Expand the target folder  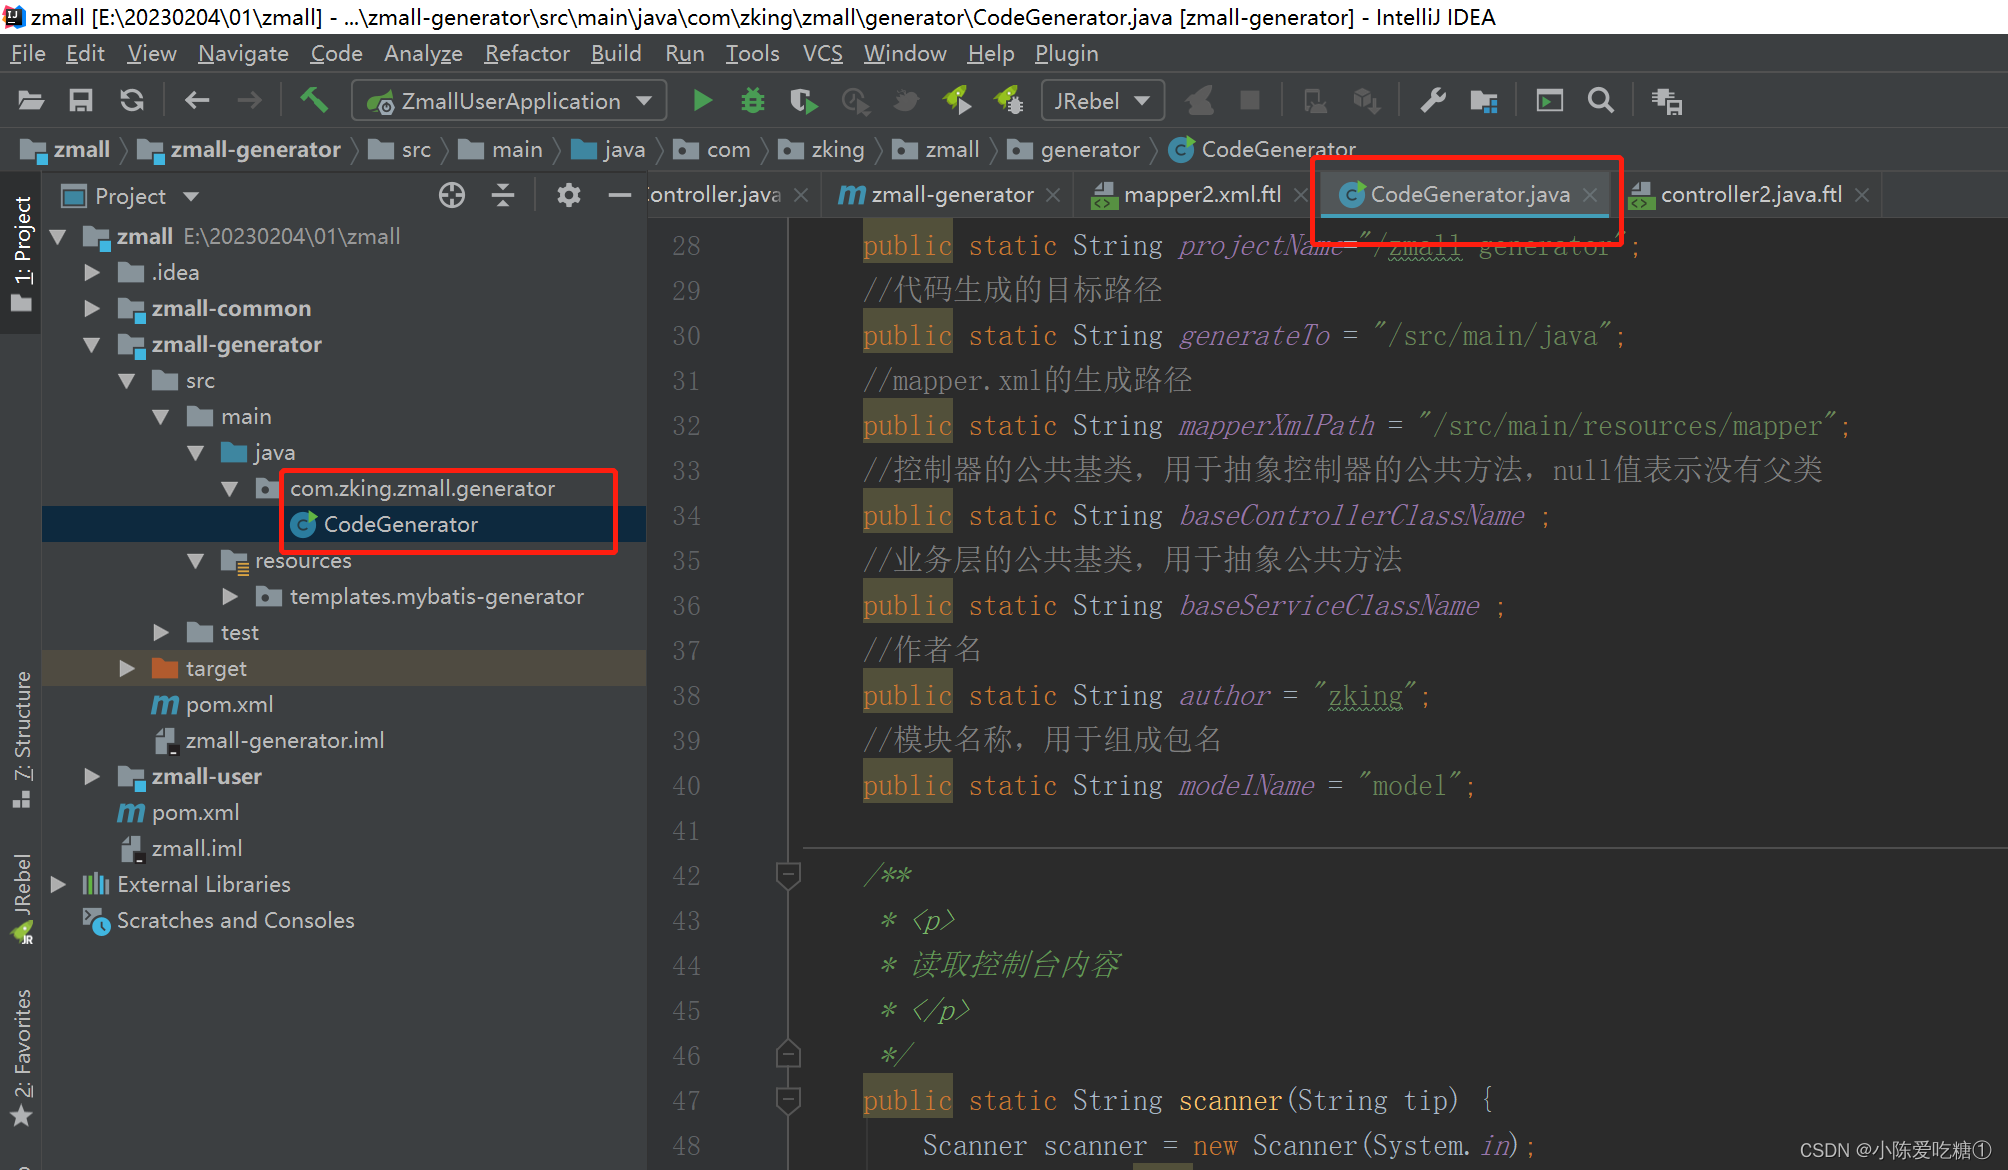pos(127,669)
